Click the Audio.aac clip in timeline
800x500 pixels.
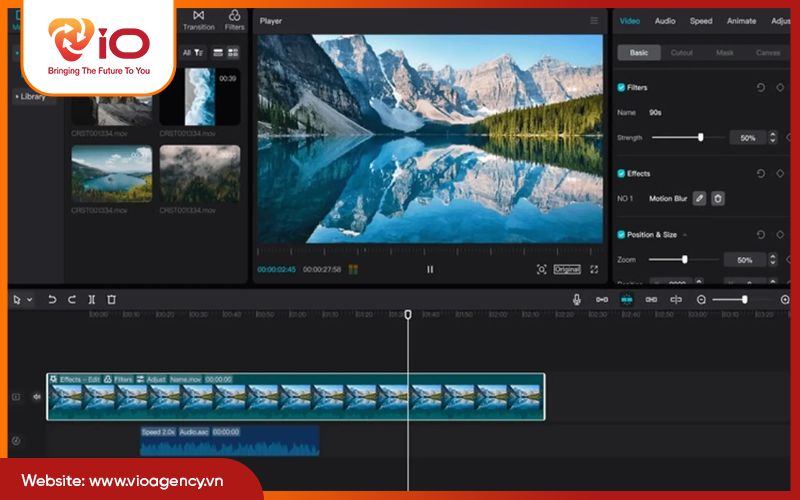point(230,441)
